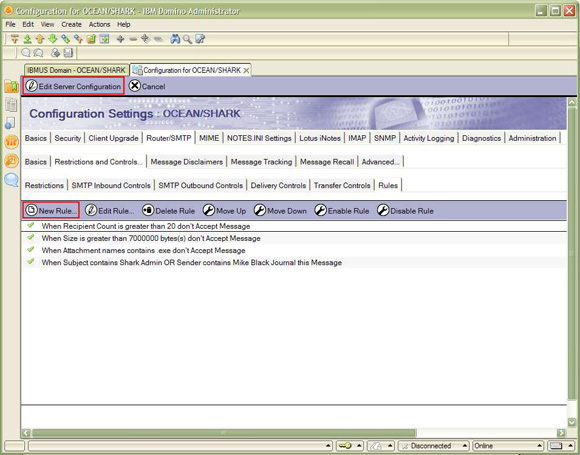Click the orange down-arrow-to-bar toolbar icon

click(x=14, y=39)
